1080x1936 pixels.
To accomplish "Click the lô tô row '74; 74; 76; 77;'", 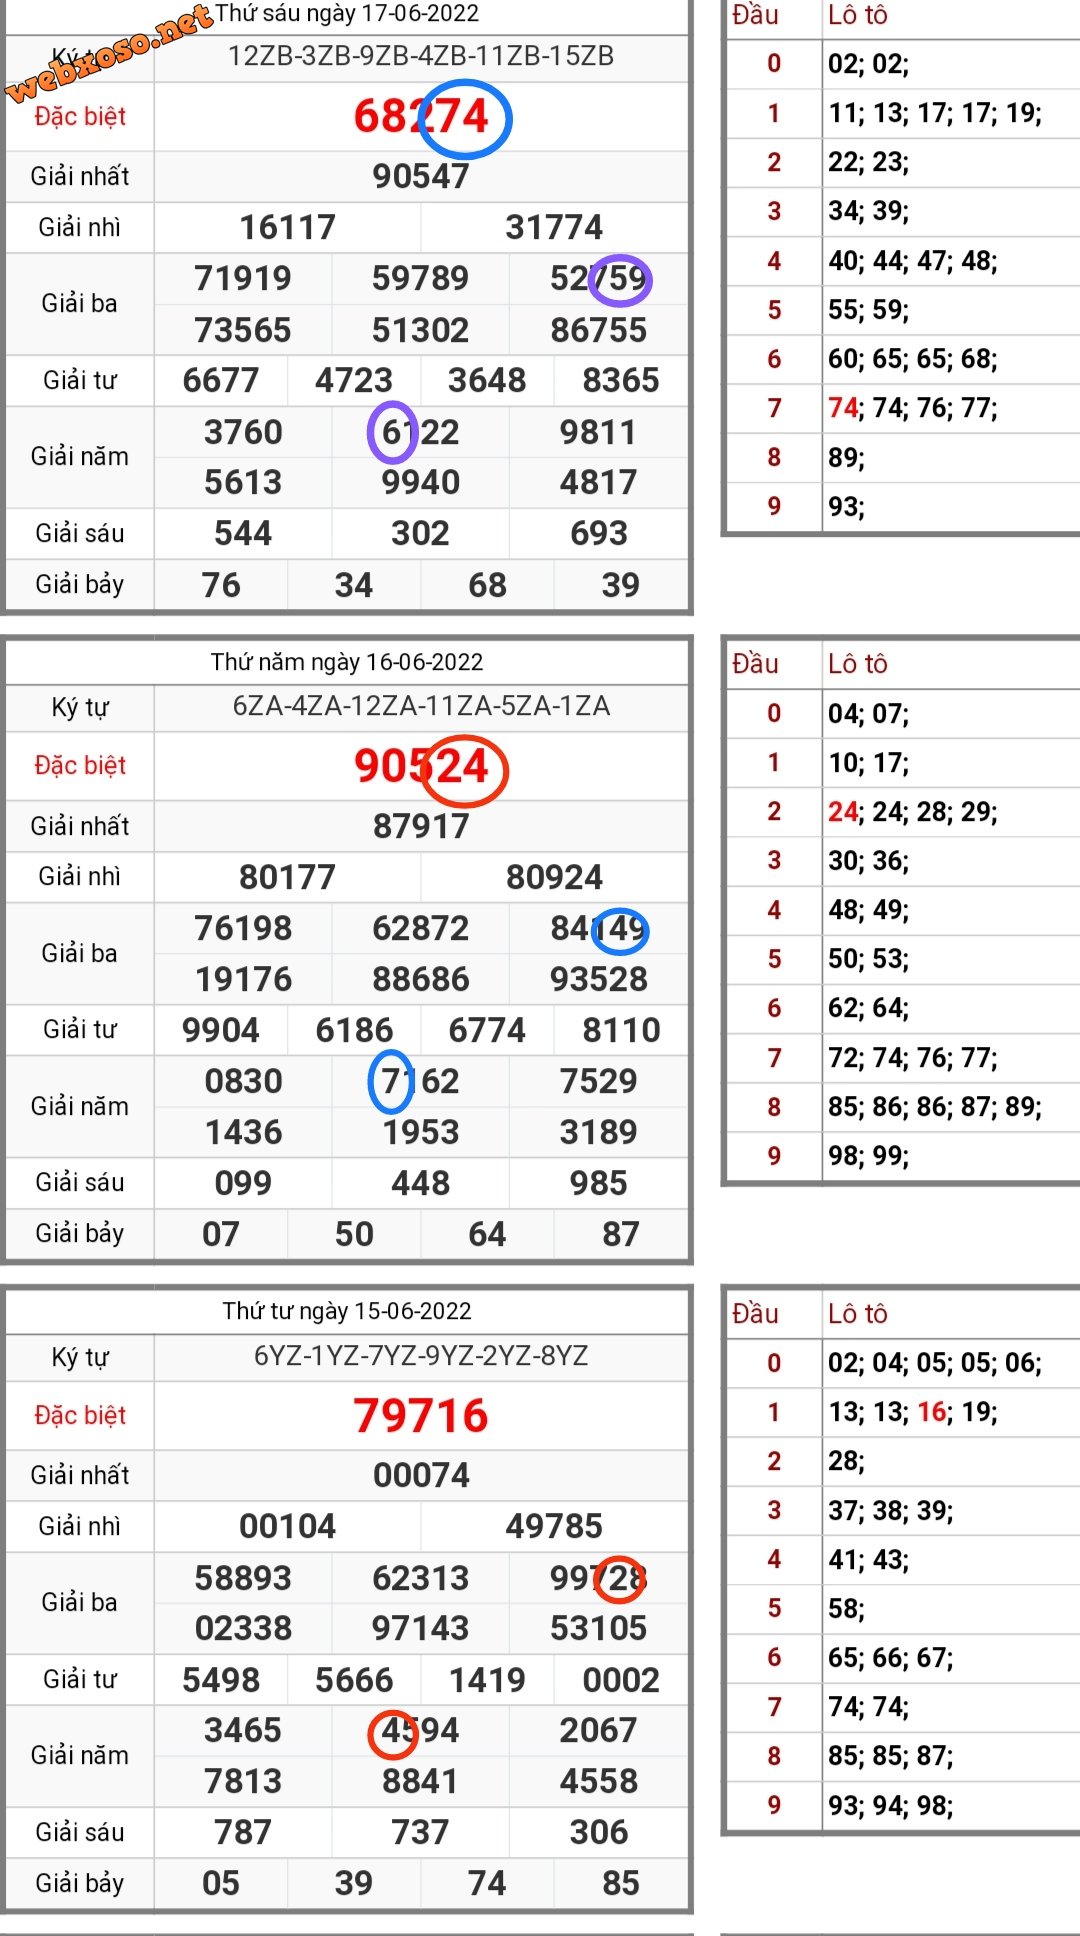I will (913, 408).
